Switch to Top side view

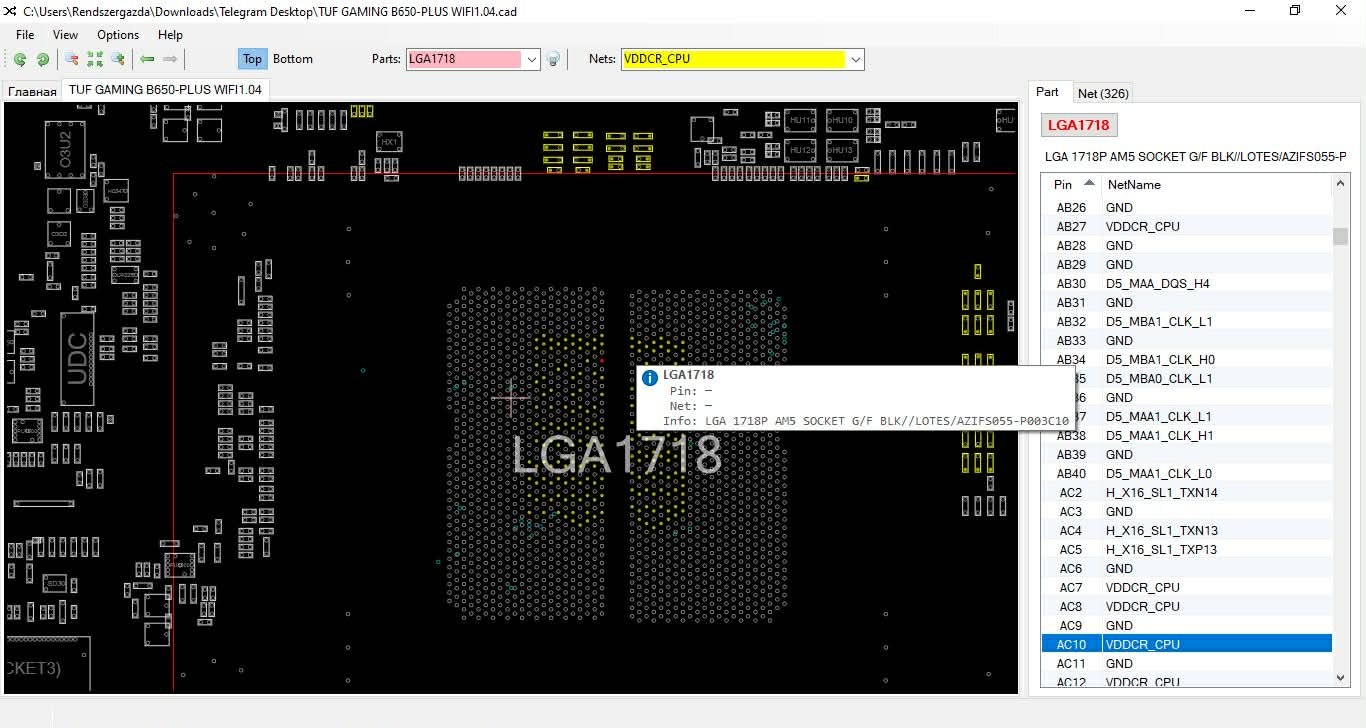click(252, 59)
